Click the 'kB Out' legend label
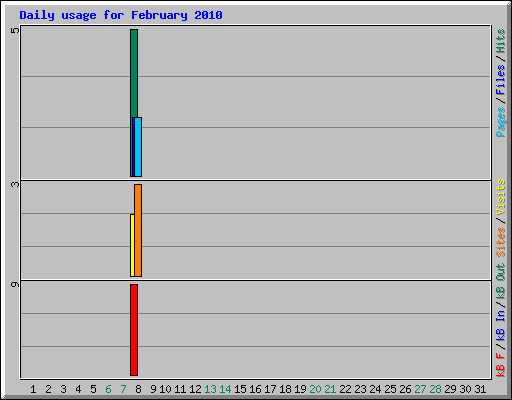The width and height of the screenshot is (512, 400). coord(500,281)
